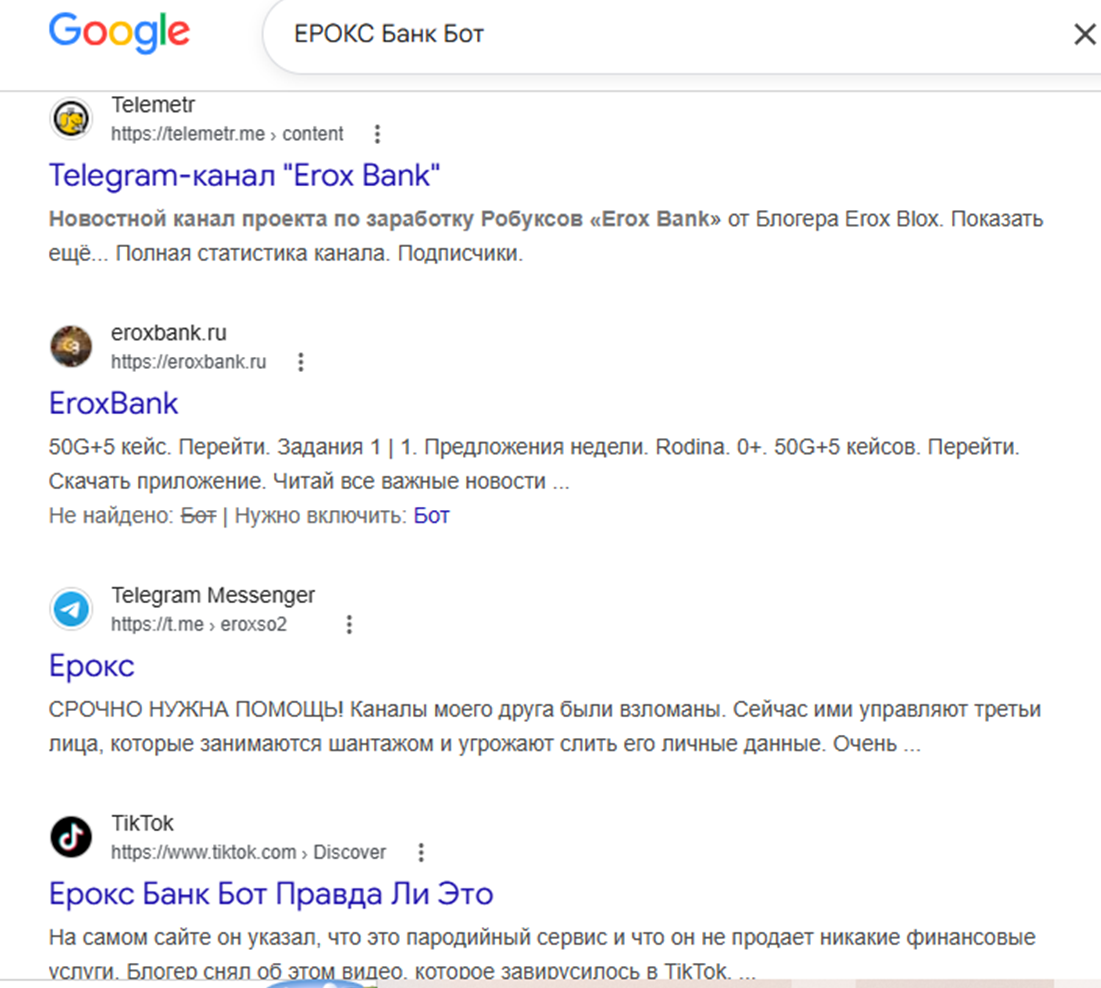
Task: Open the Google logo homepage
Action: coord(119,33)
